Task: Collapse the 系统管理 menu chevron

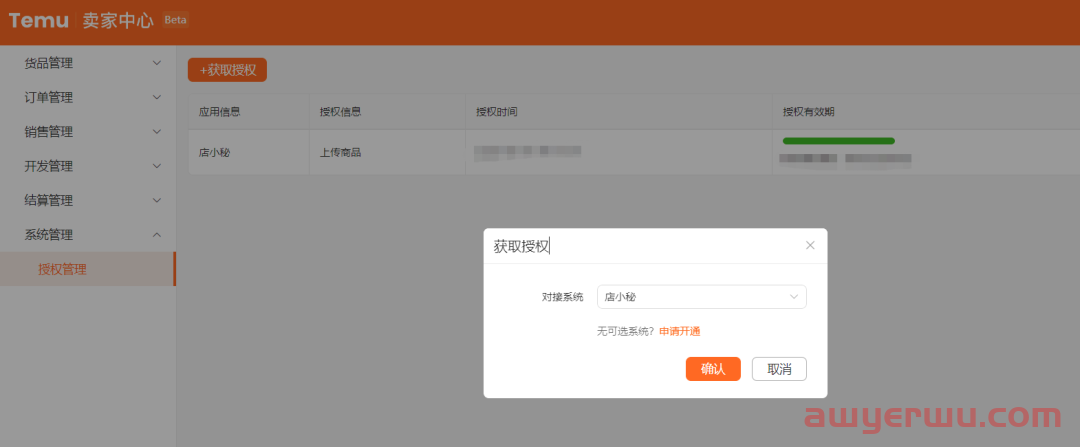Action: pos(157,235)
